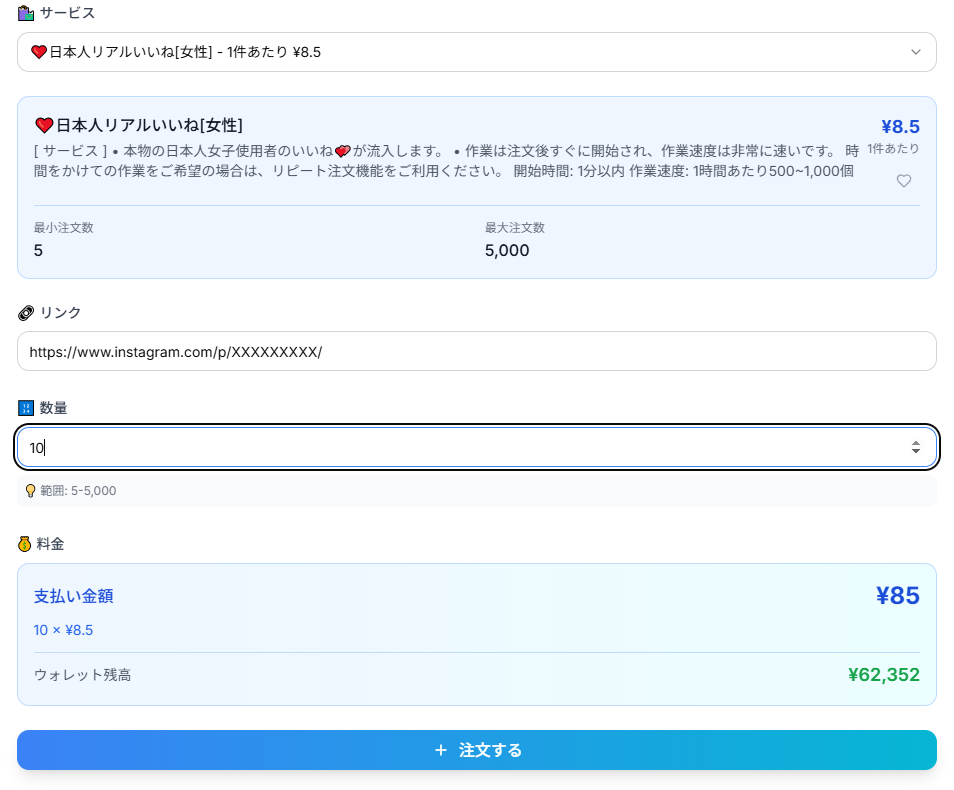Click inside the 数量 quantity field

point(460,448)
